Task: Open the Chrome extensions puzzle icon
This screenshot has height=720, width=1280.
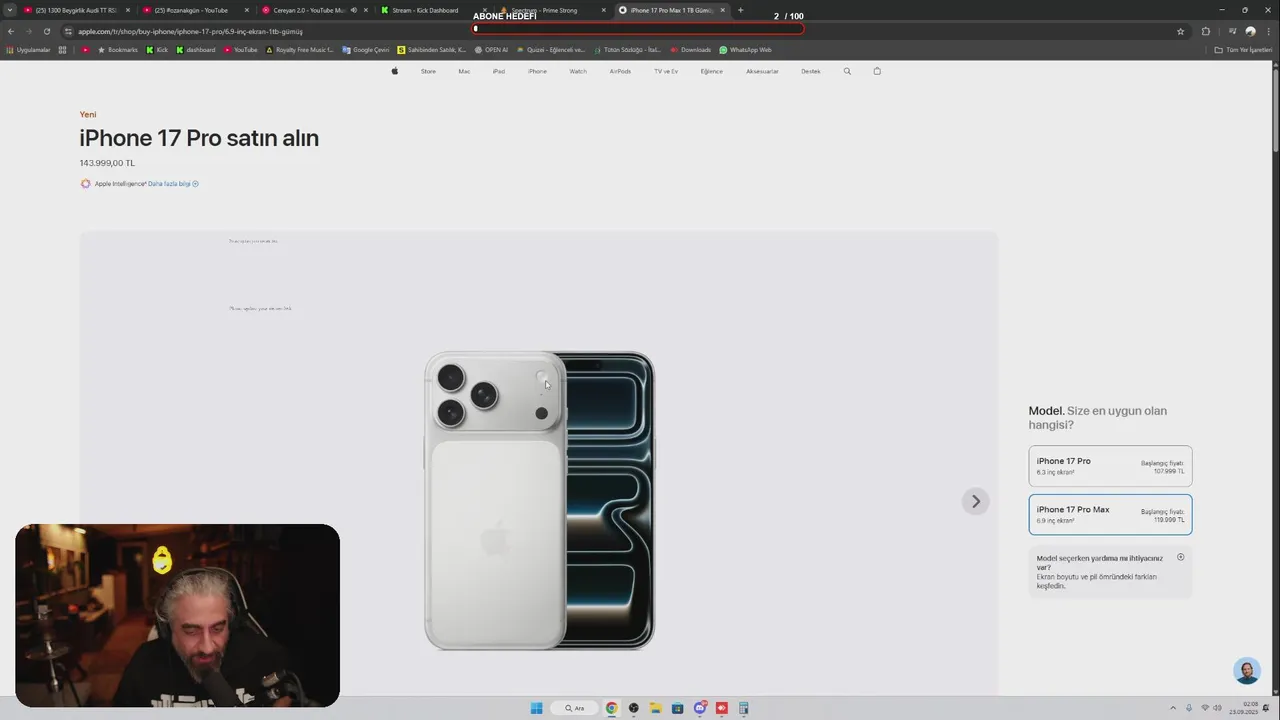Action: pyautogui.click(x=1206, y=31)
